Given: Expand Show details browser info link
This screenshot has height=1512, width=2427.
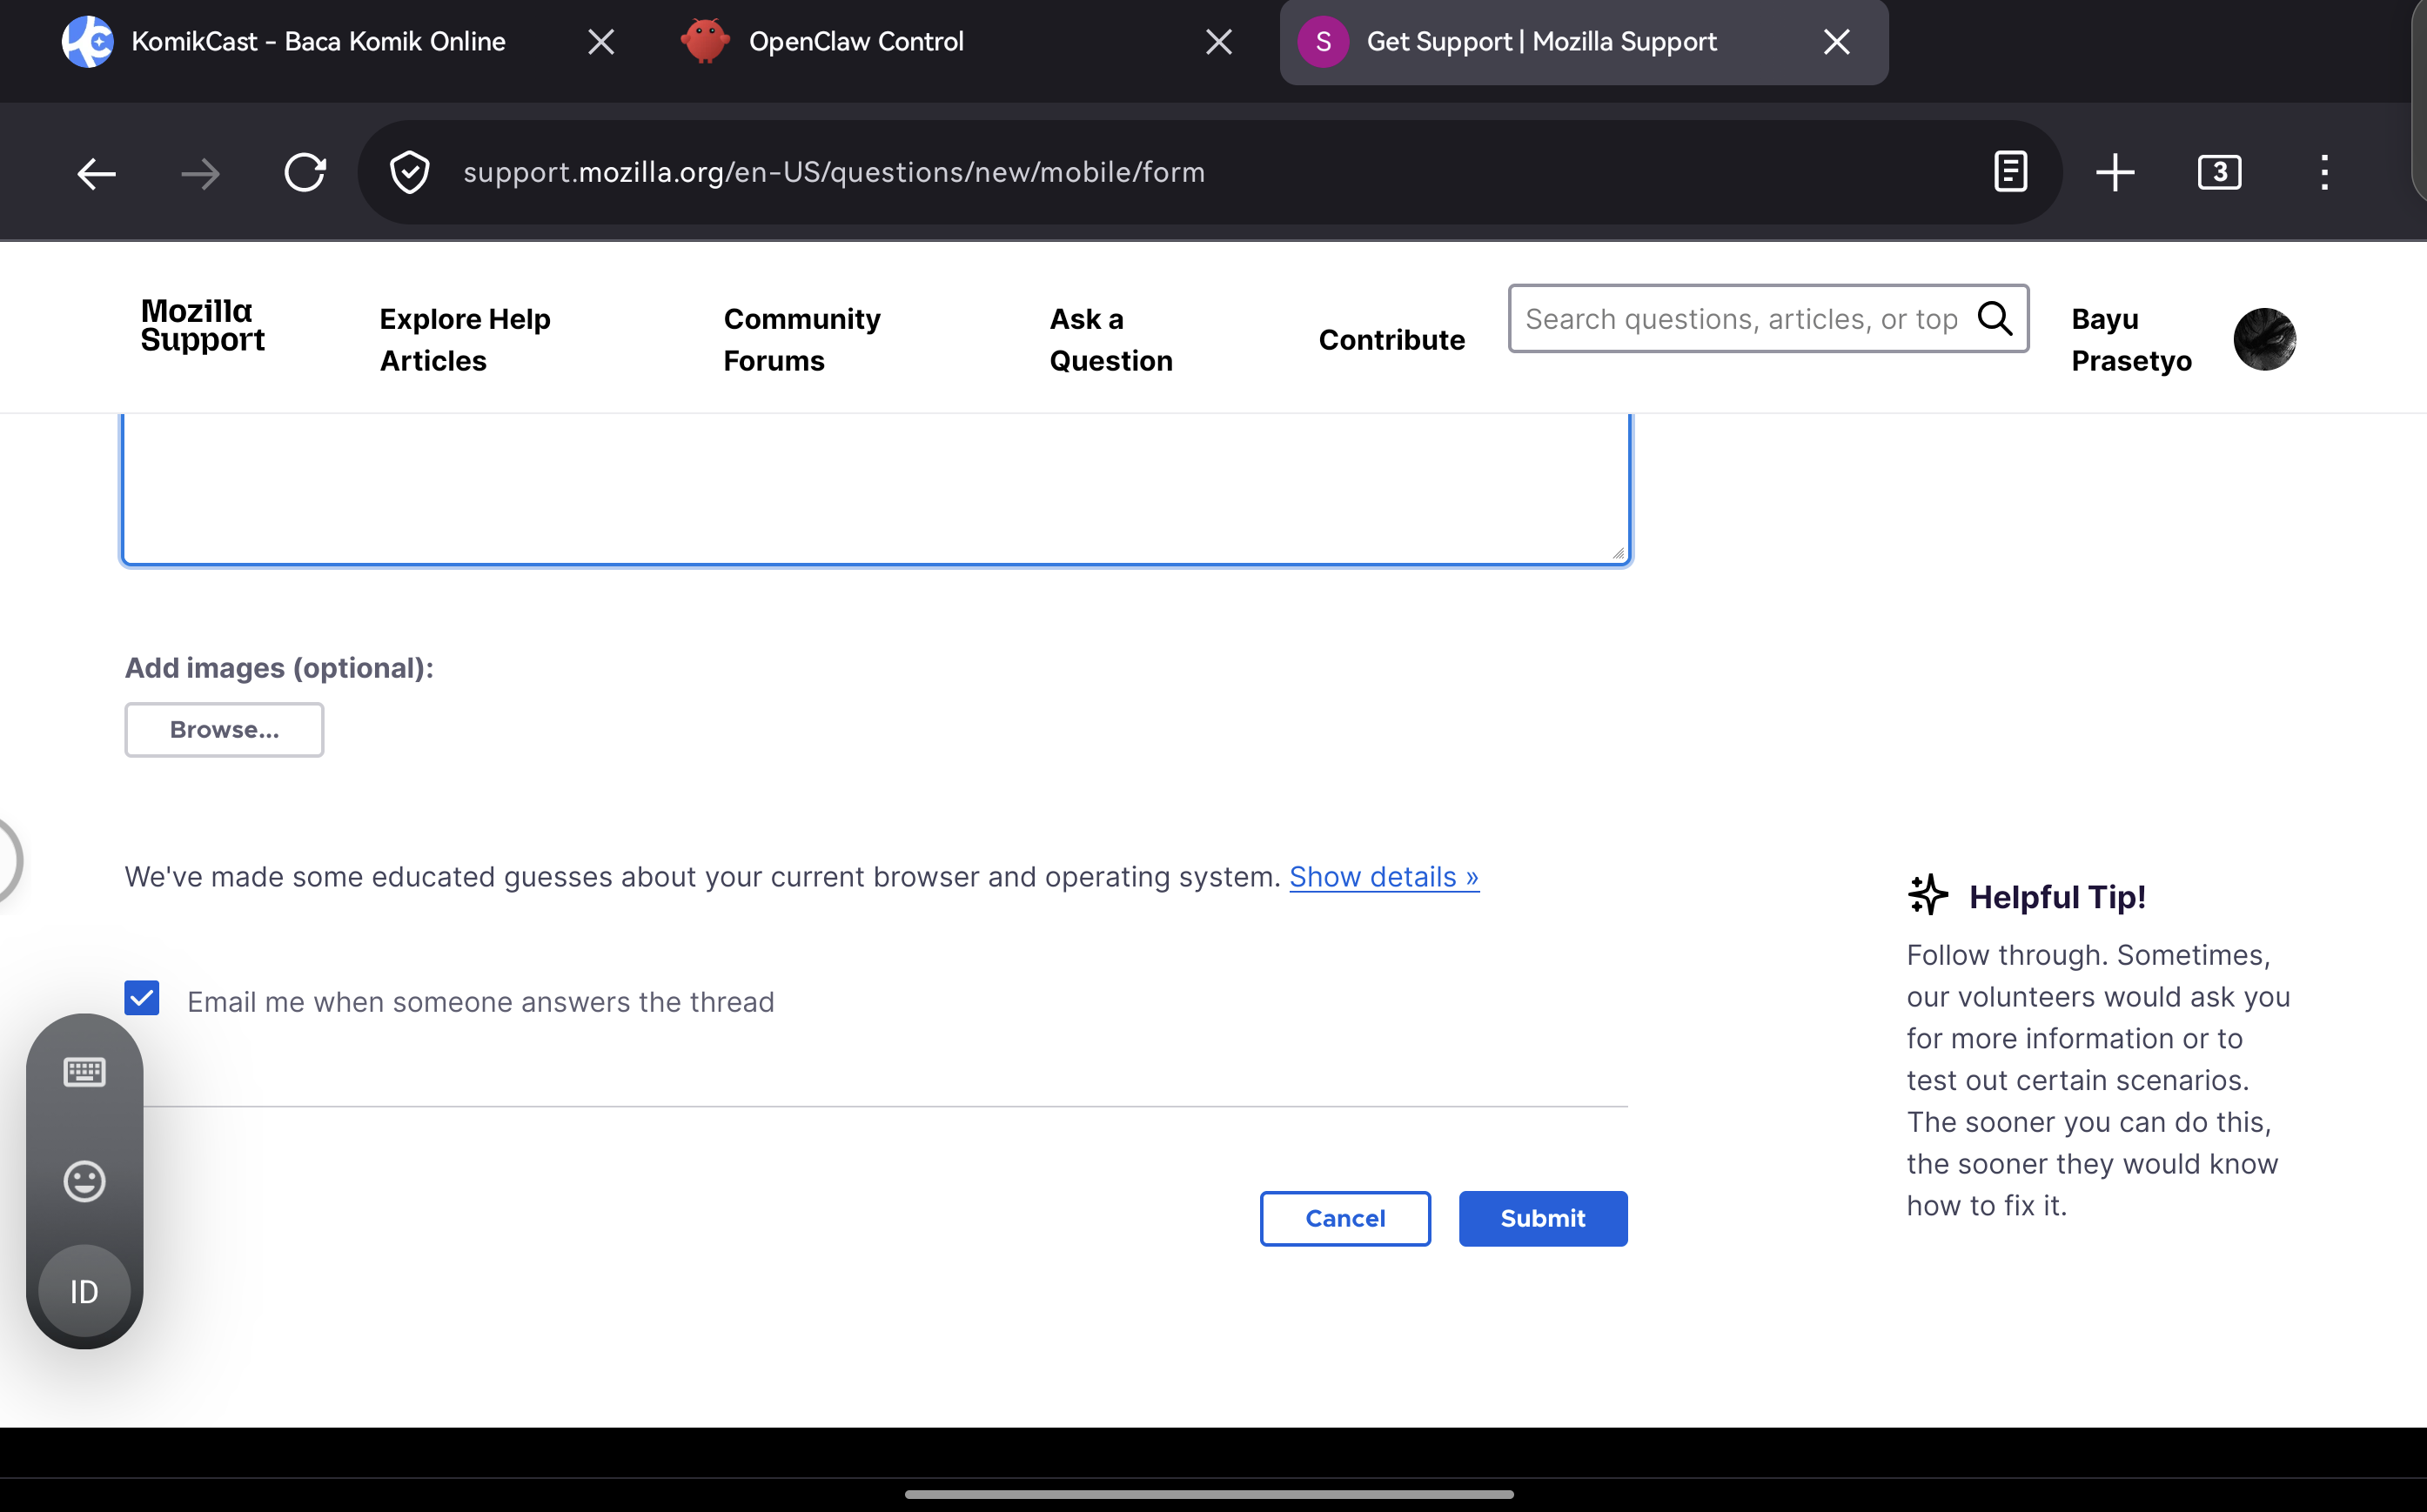Looking at the screenshot, I should point(1383,877).
